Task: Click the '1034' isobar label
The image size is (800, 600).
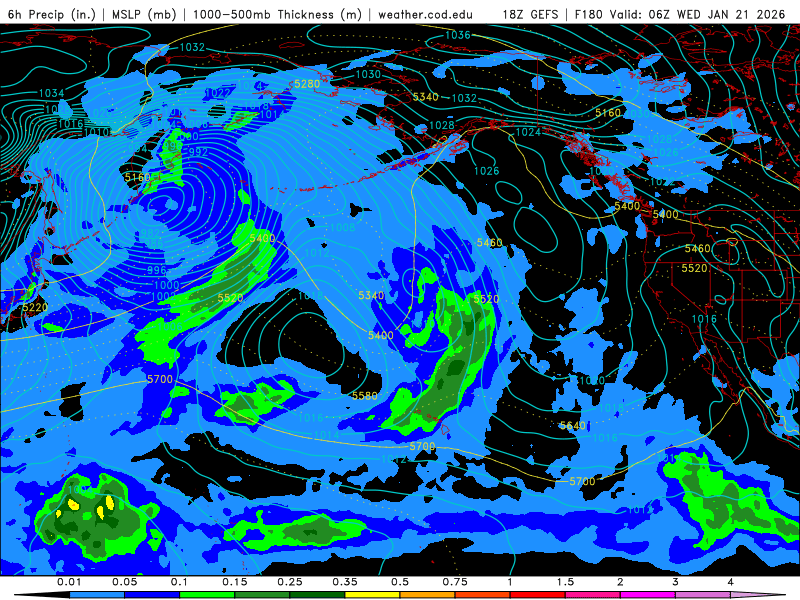Action: [52, 93]
